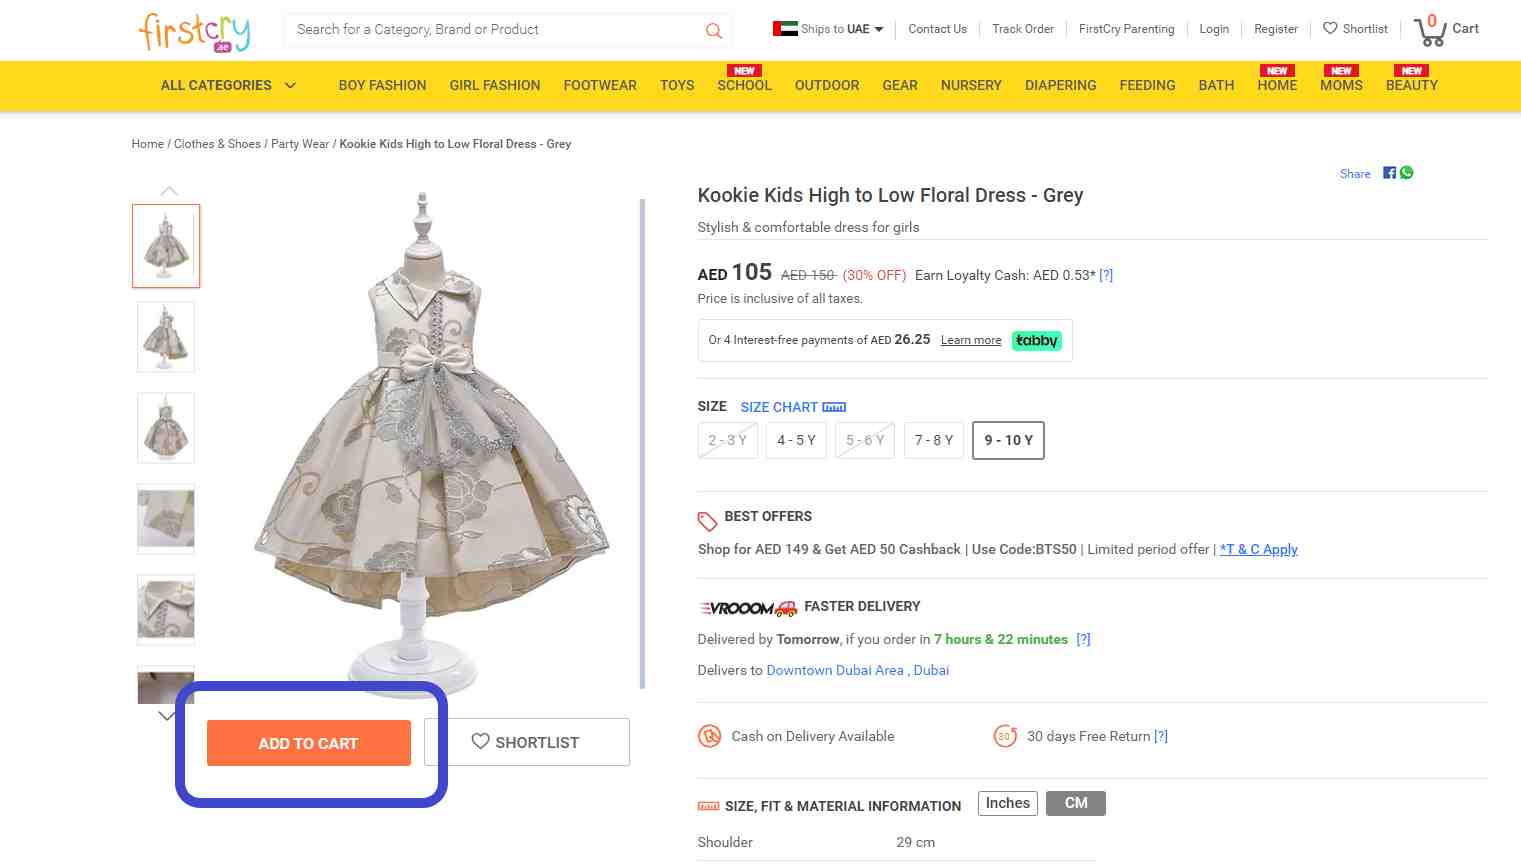Expand the Ships to UAE dropdown
This screenshot has width=1521, height=864.
tap(827, 29)
